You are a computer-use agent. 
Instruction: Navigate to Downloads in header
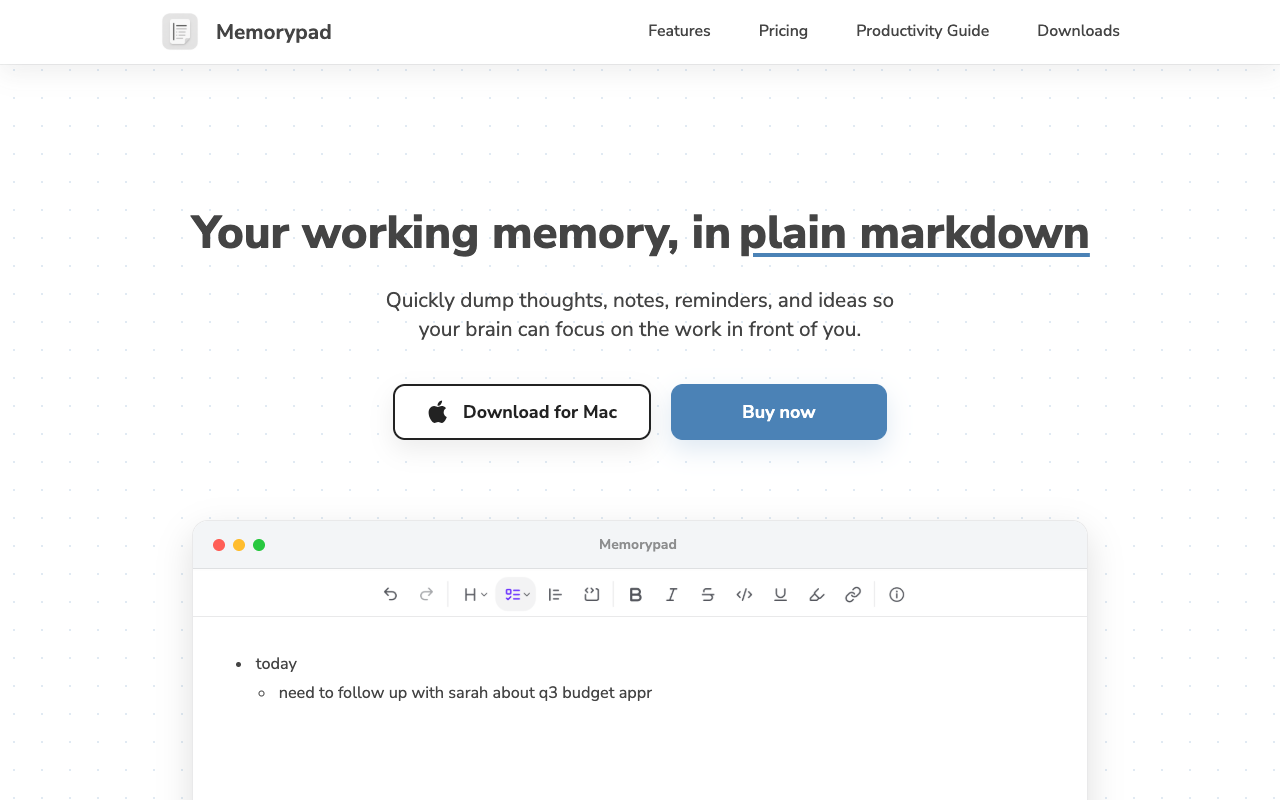pos(1078,31)
